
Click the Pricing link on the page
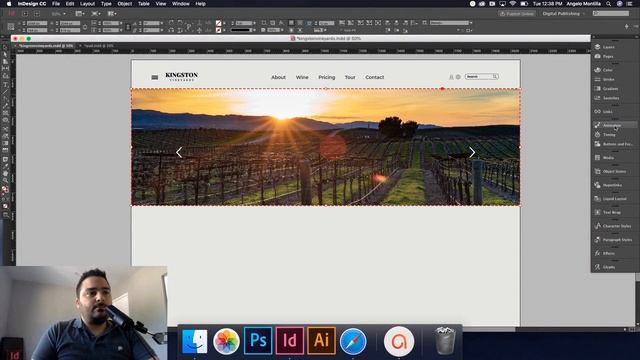tap(327, 77)
